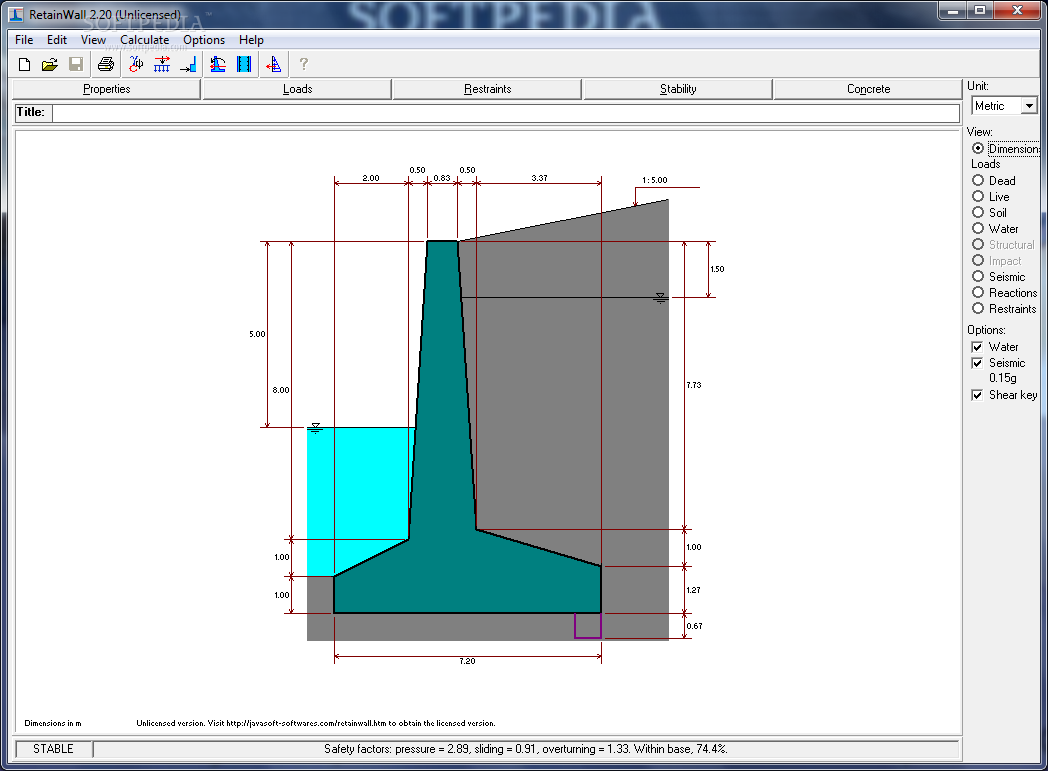Uncheck the Shear key checkbox
The width and height of the screenshot is (1048, 771).
[x=977, y=395]
